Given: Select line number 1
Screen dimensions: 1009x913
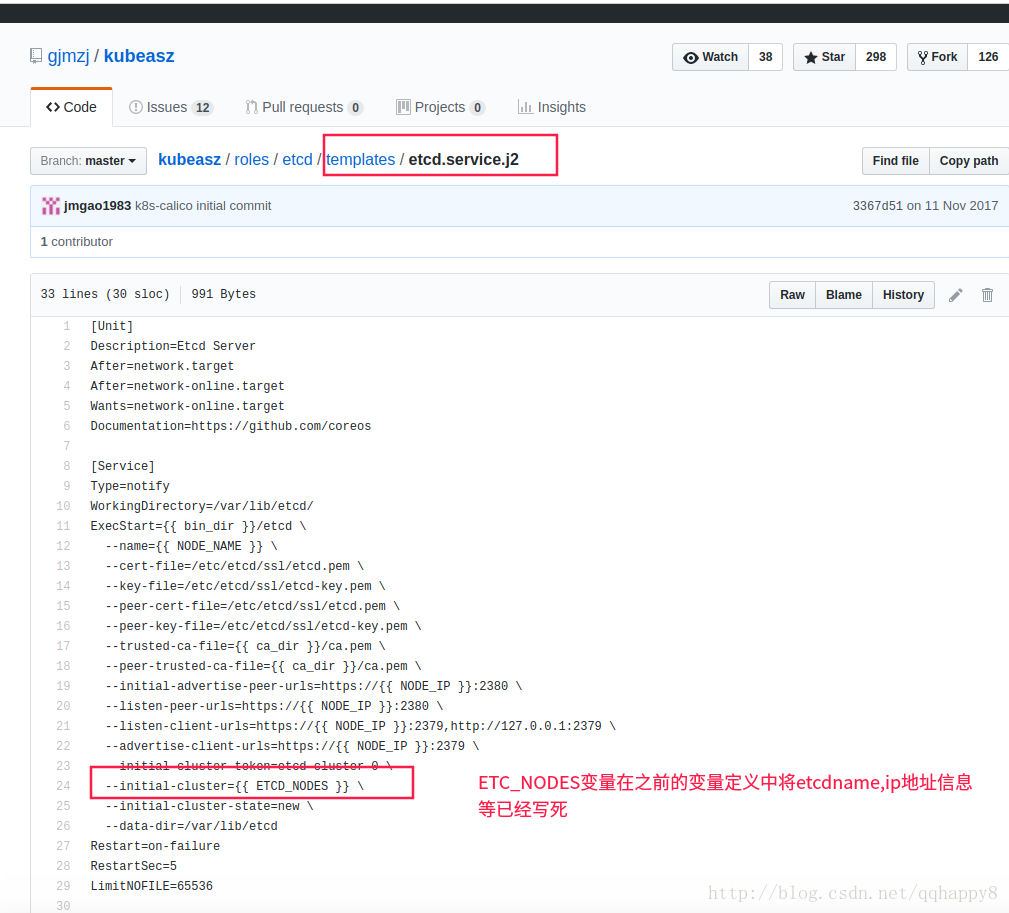Looking at the screenshot, I should [66, 326].
